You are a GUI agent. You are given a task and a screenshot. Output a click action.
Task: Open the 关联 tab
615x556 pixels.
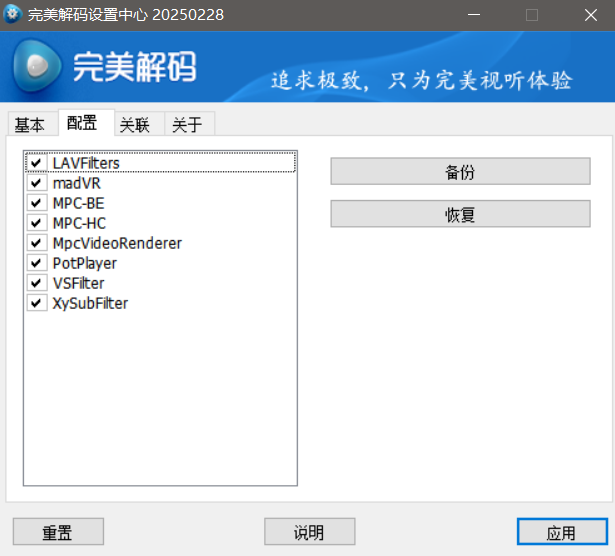[139, 125]
